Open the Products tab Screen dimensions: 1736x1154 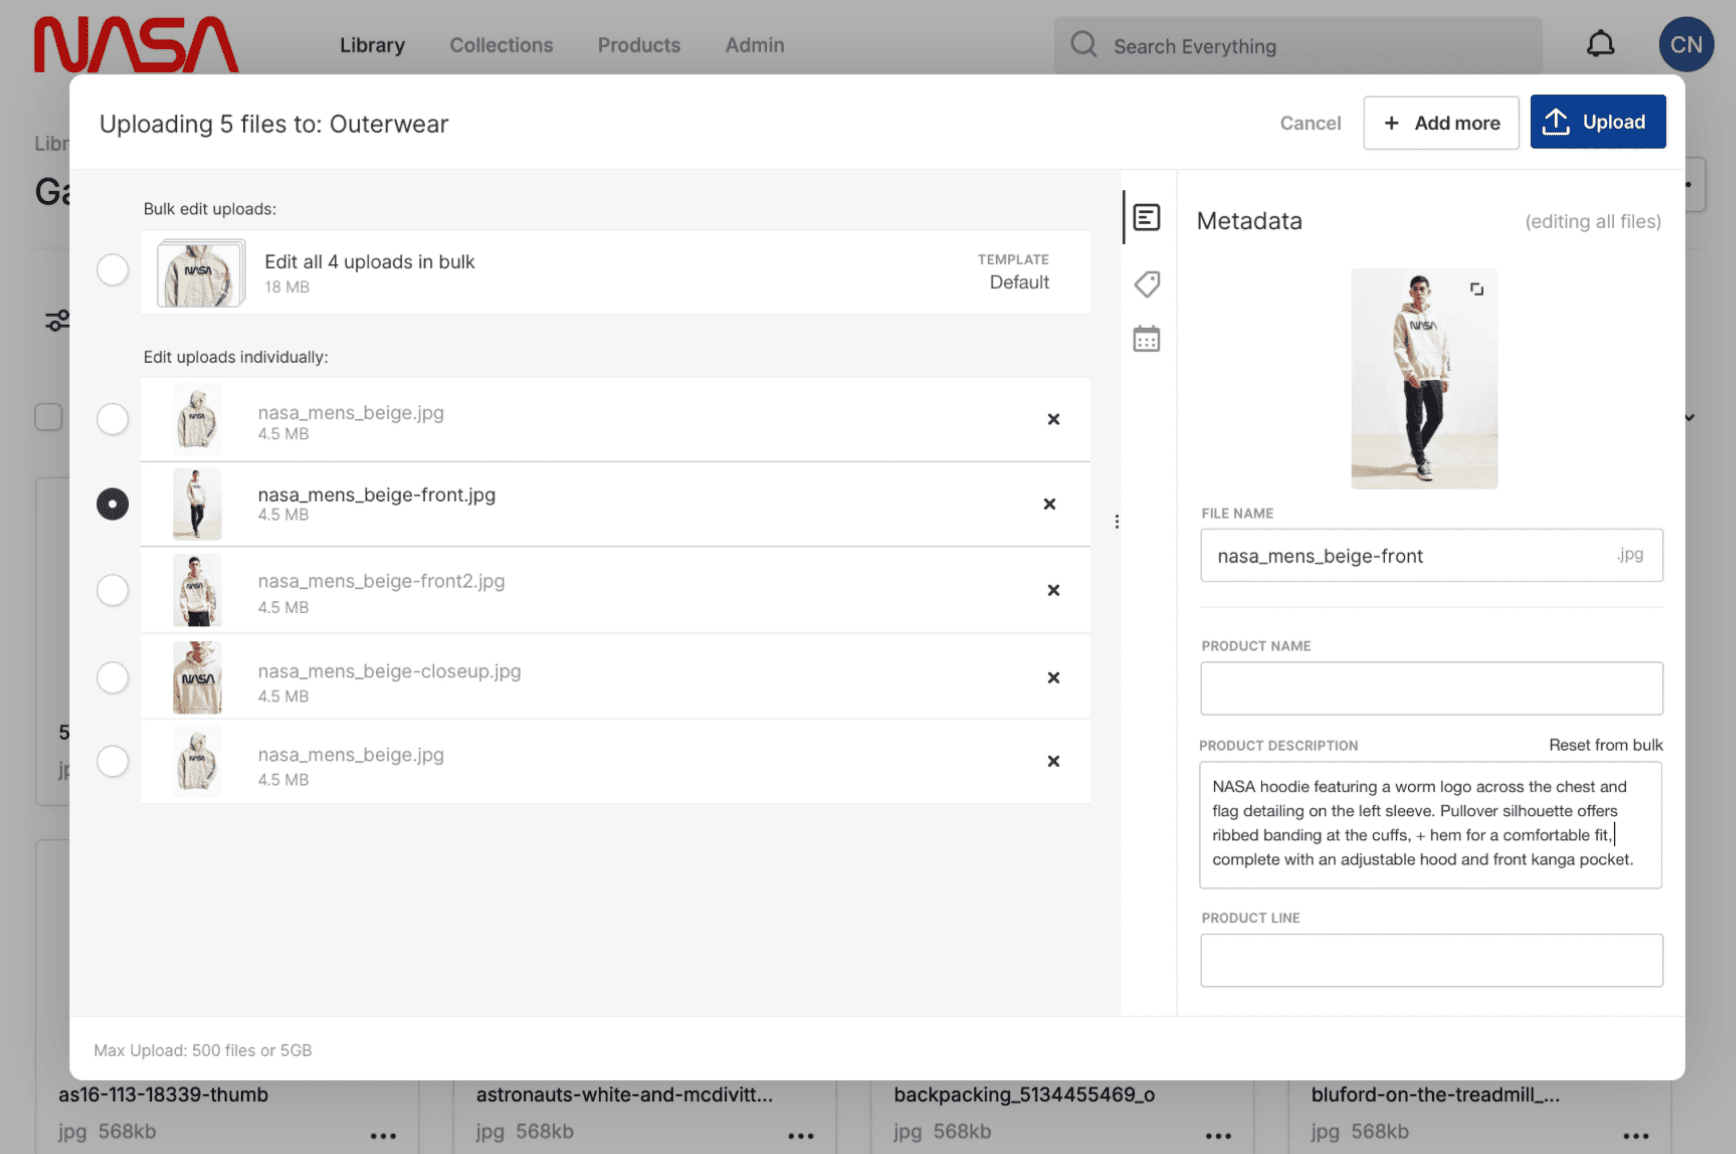pyautogui.click(x=639, y=45)
